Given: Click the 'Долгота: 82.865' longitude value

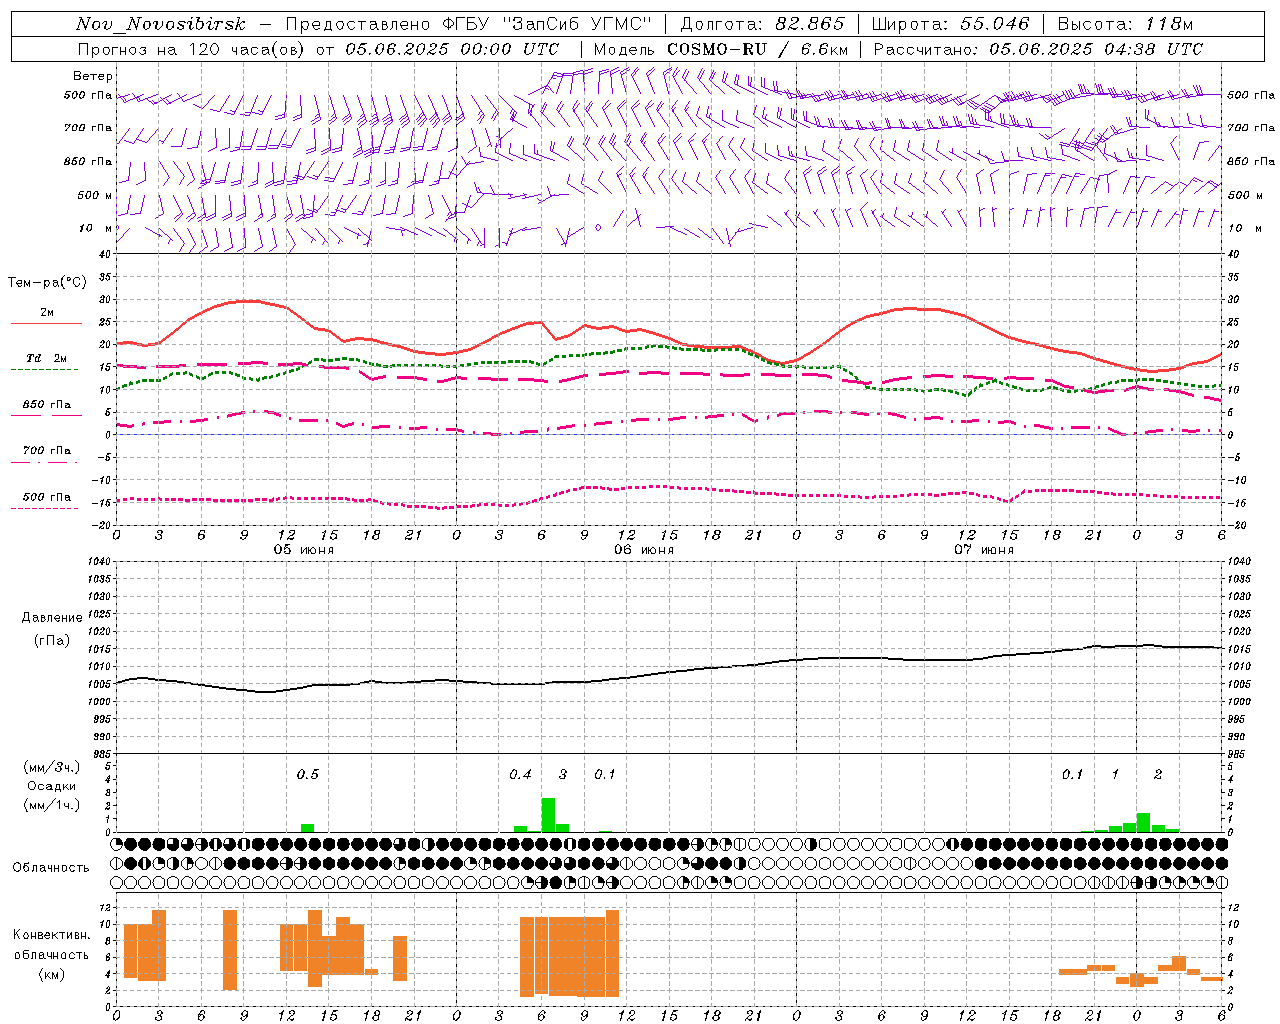Looking at the screenshot, I should tap(762, 24).
